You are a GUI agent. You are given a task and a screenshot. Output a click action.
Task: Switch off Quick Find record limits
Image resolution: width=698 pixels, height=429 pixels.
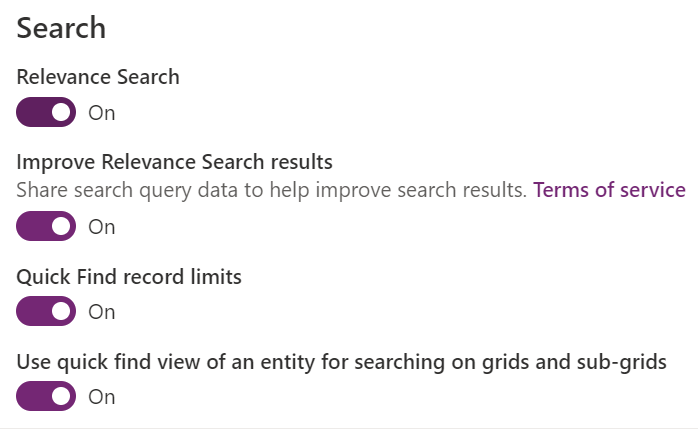(46, 312)
